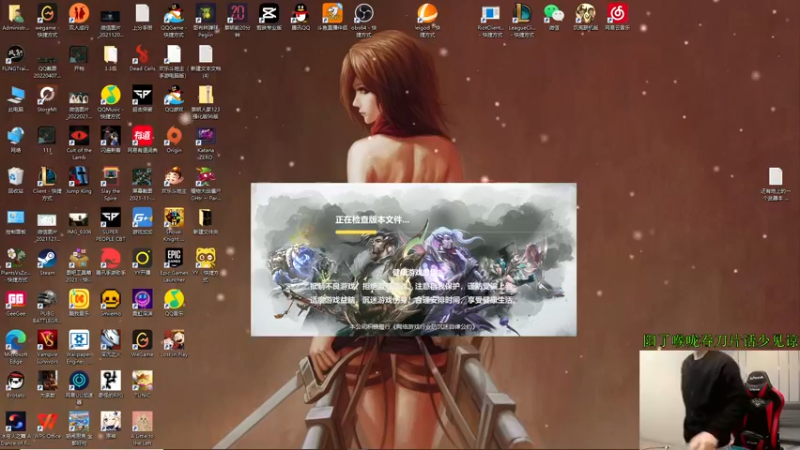Open the 欢乐斗地主 farmer icon

pyautogui.click(x=173, y=177)
